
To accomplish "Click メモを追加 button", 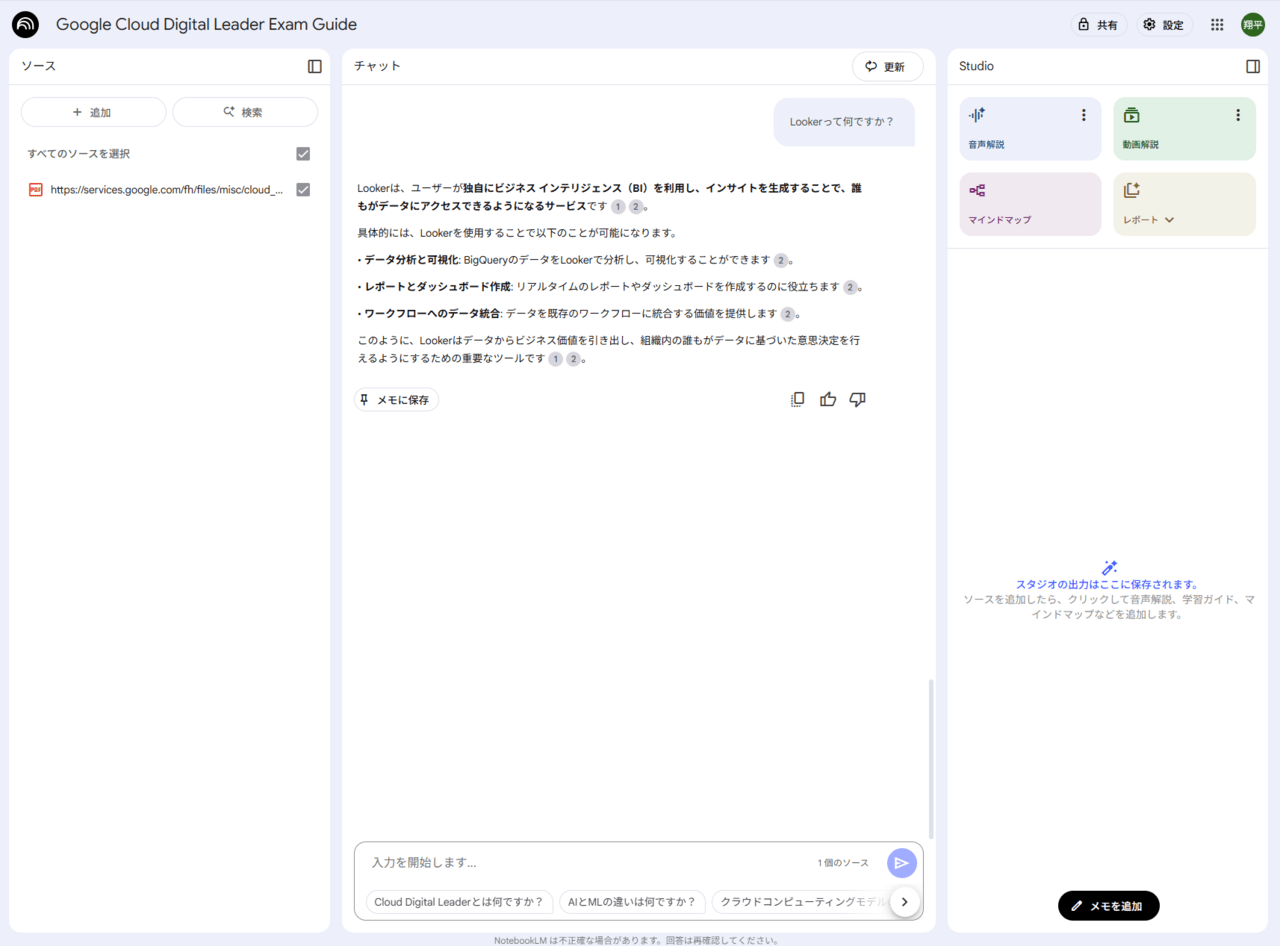I will point(1108,906).
